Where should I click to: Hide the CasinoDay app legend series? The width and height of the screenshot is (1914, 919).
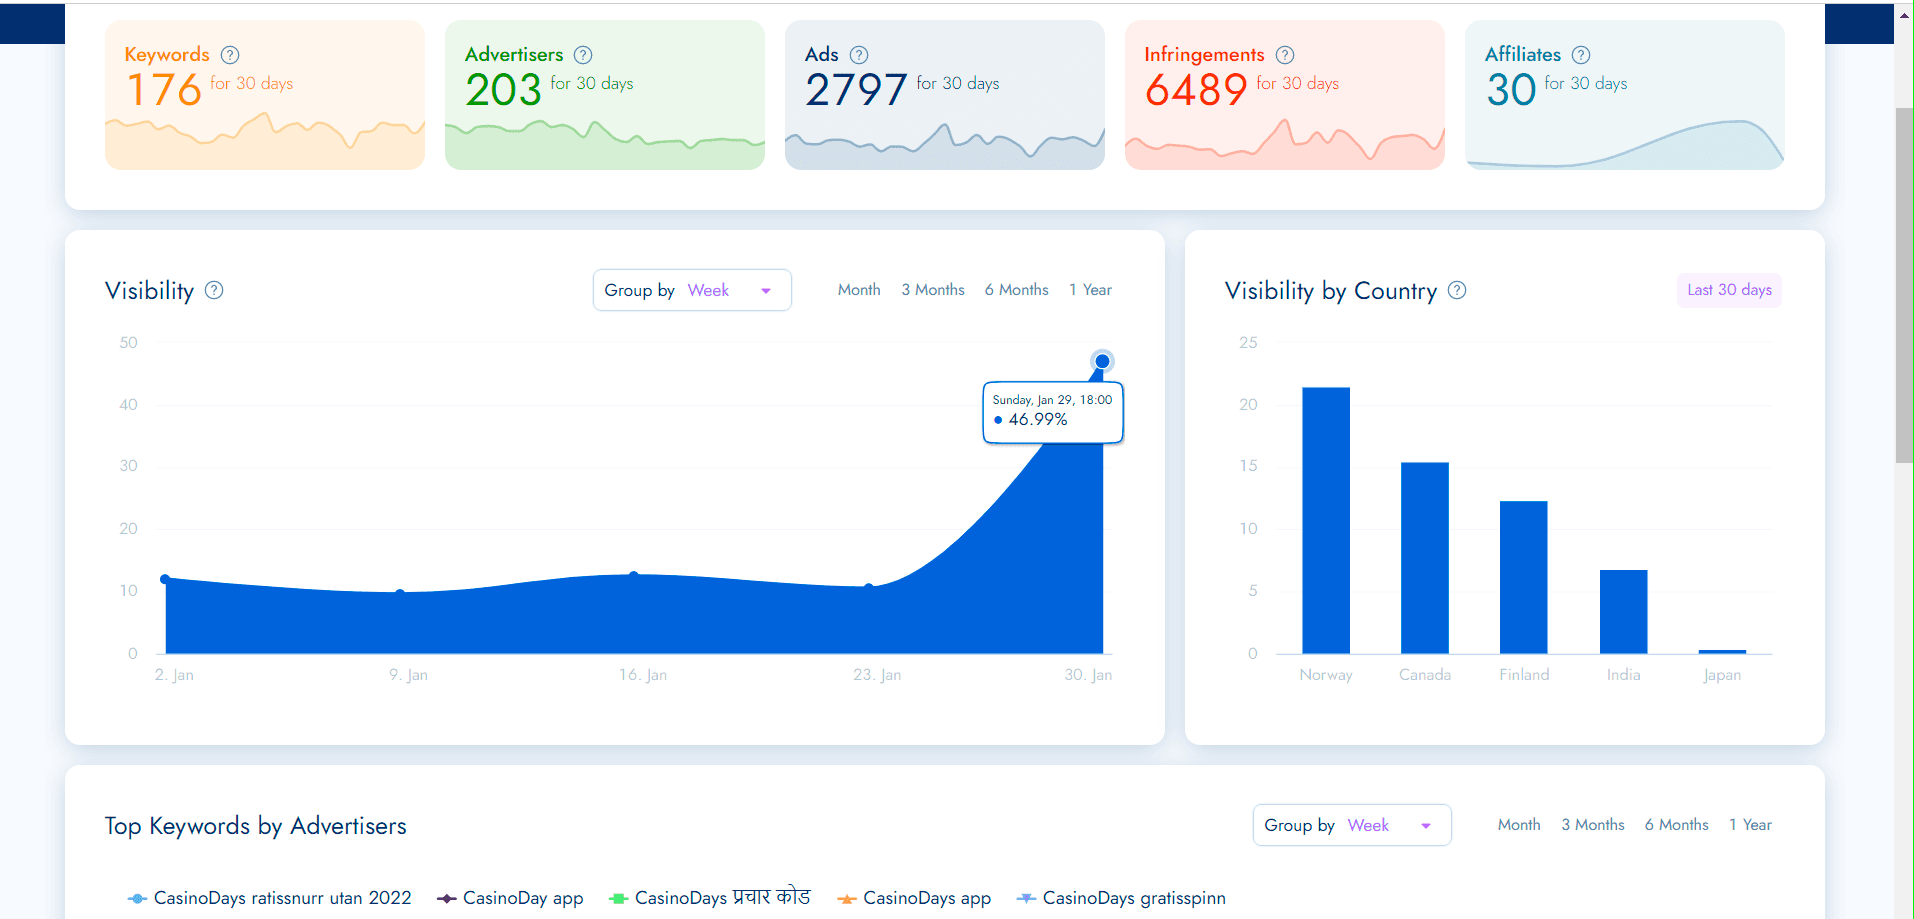(511, 898)
